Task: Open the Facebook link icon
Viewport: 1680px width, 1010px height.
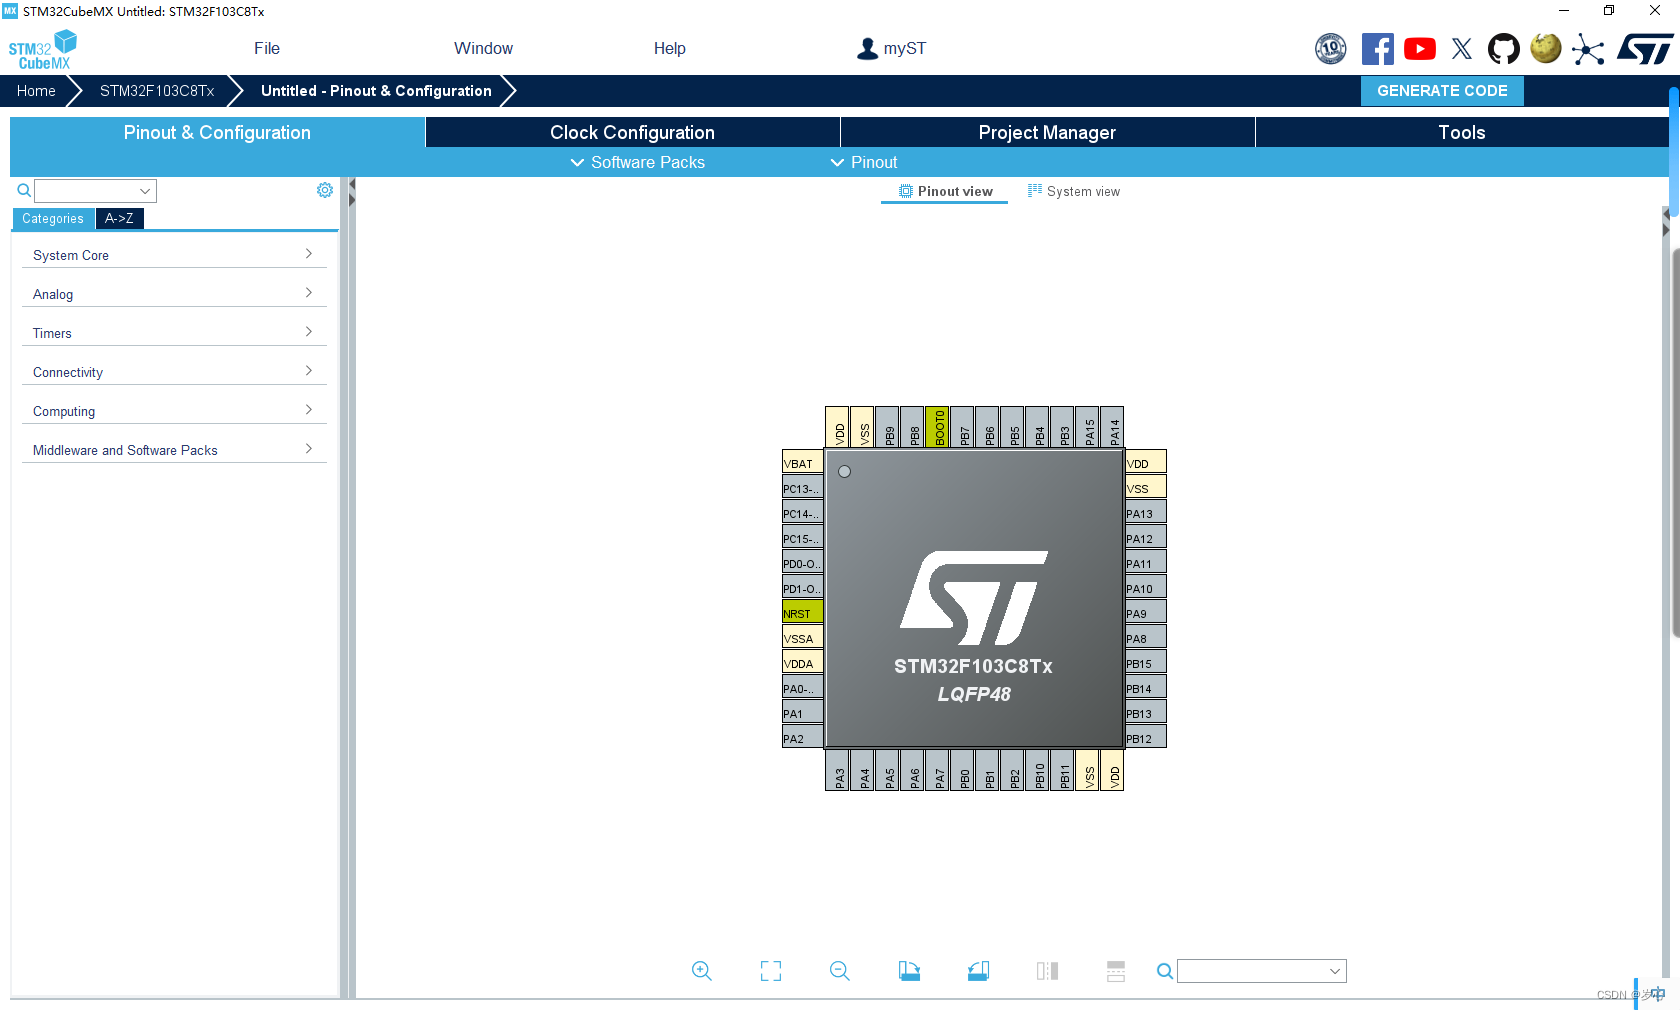Action: click(1377, 48)
